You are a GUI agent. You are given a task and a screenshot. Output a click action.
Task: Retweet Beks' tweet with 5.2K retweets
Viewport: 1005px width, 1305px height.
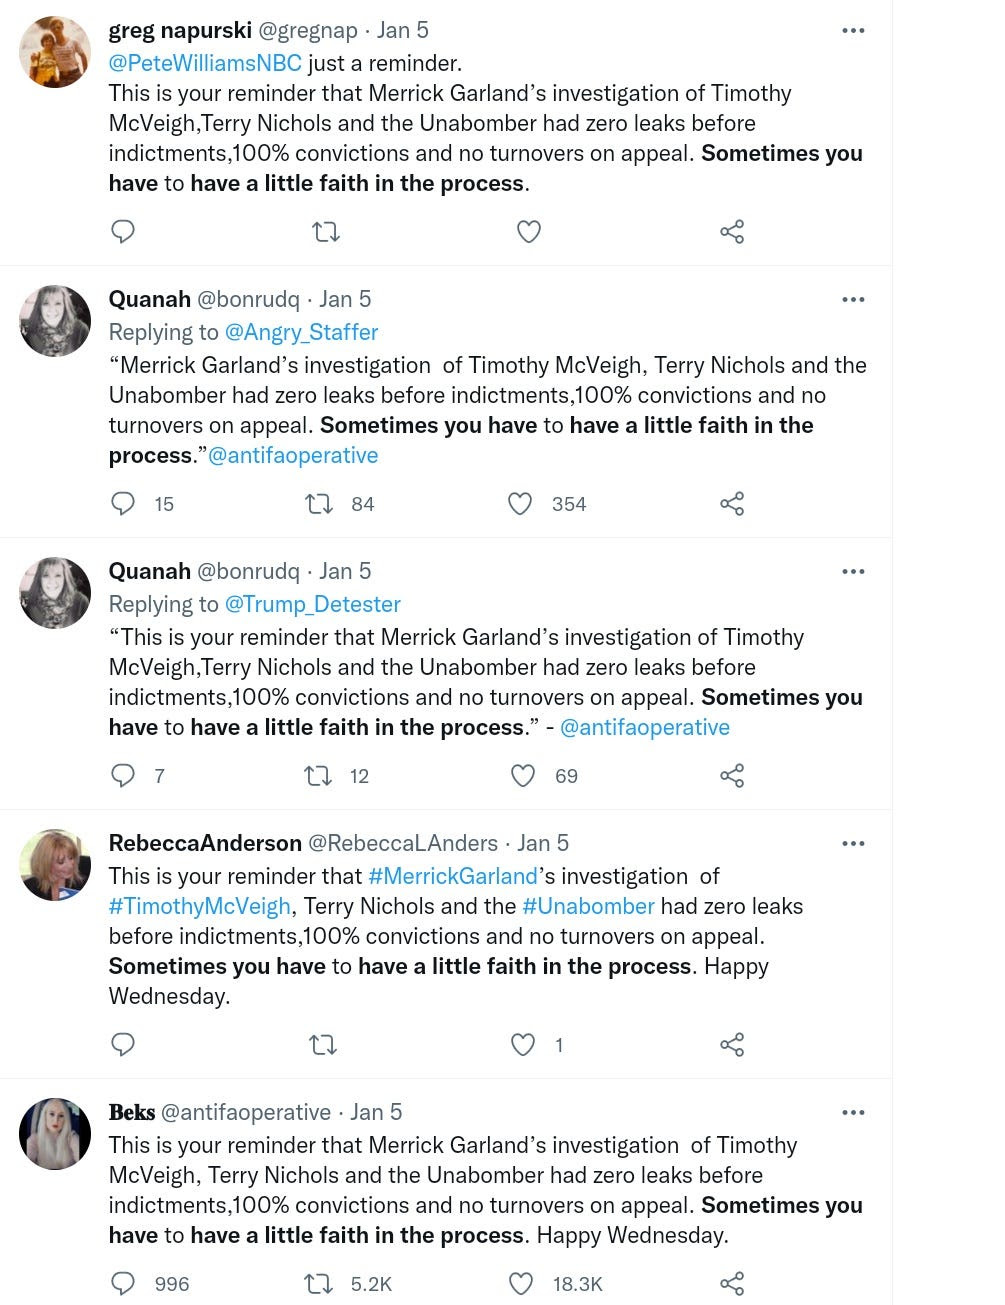(319, 1283)
